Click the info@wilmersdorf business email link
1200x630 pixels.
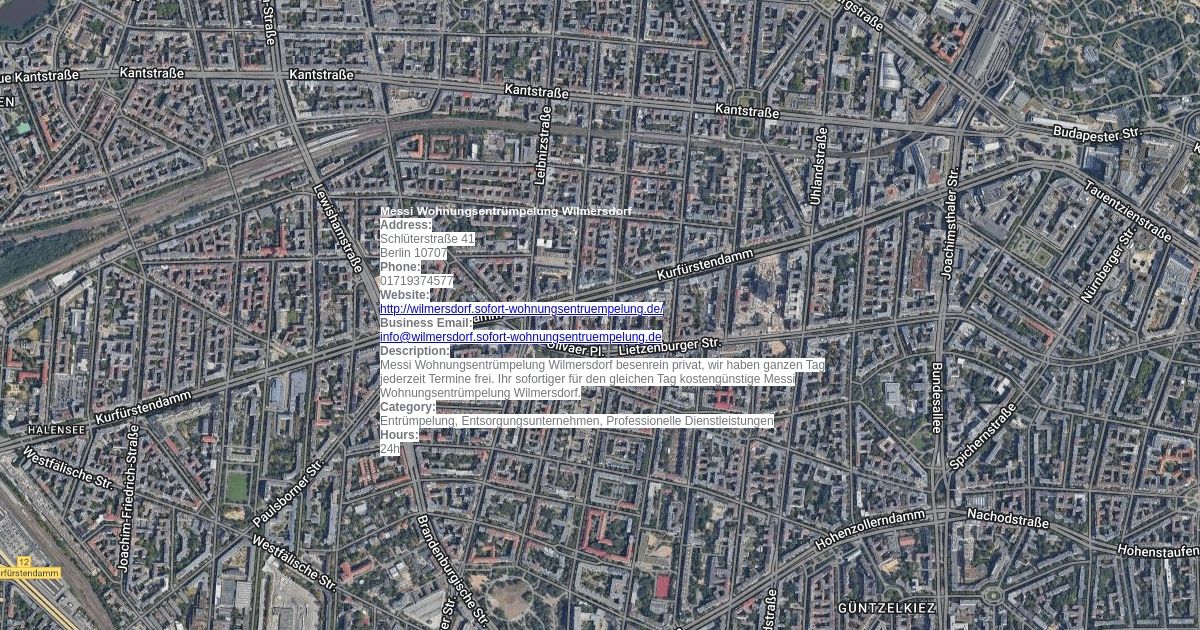(520, 337)
